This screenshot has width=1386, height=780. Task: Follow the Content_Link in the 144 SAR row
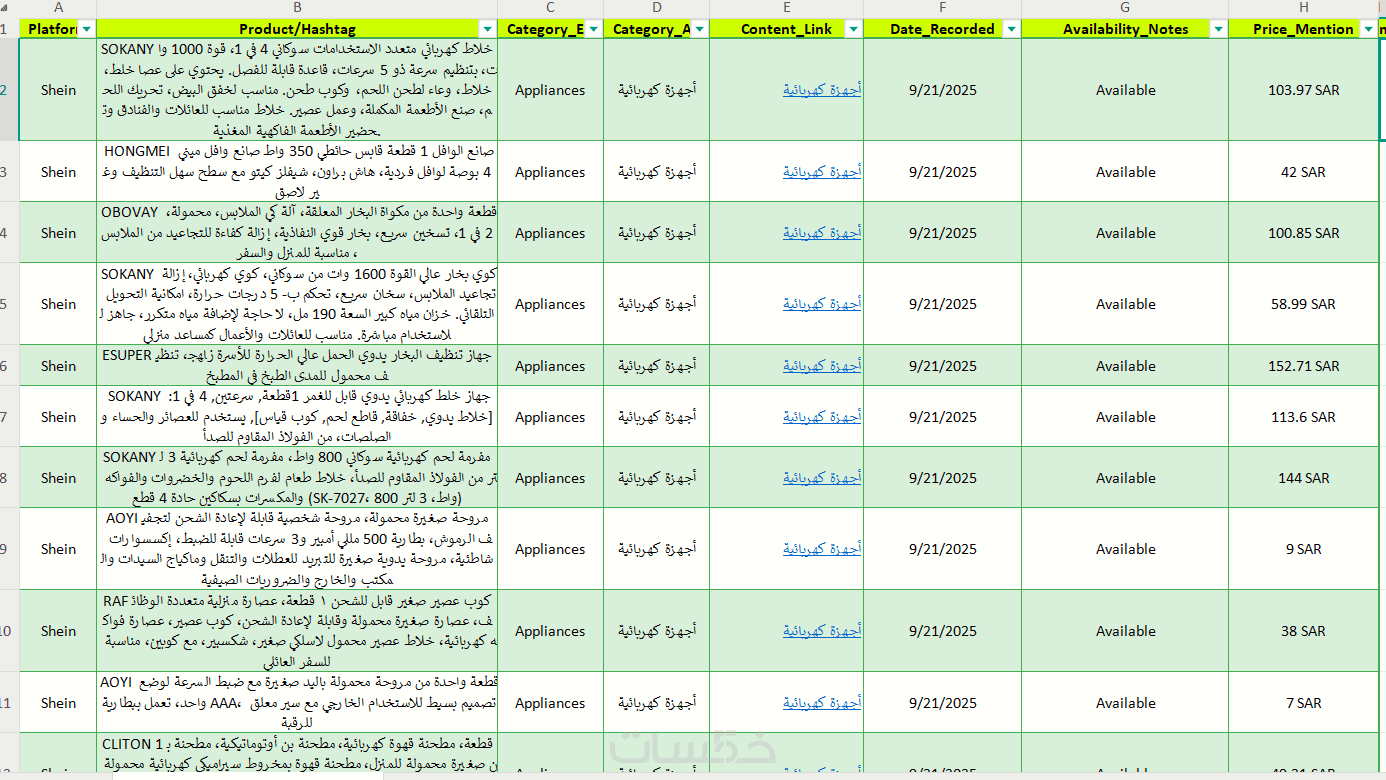pos(822,478)
